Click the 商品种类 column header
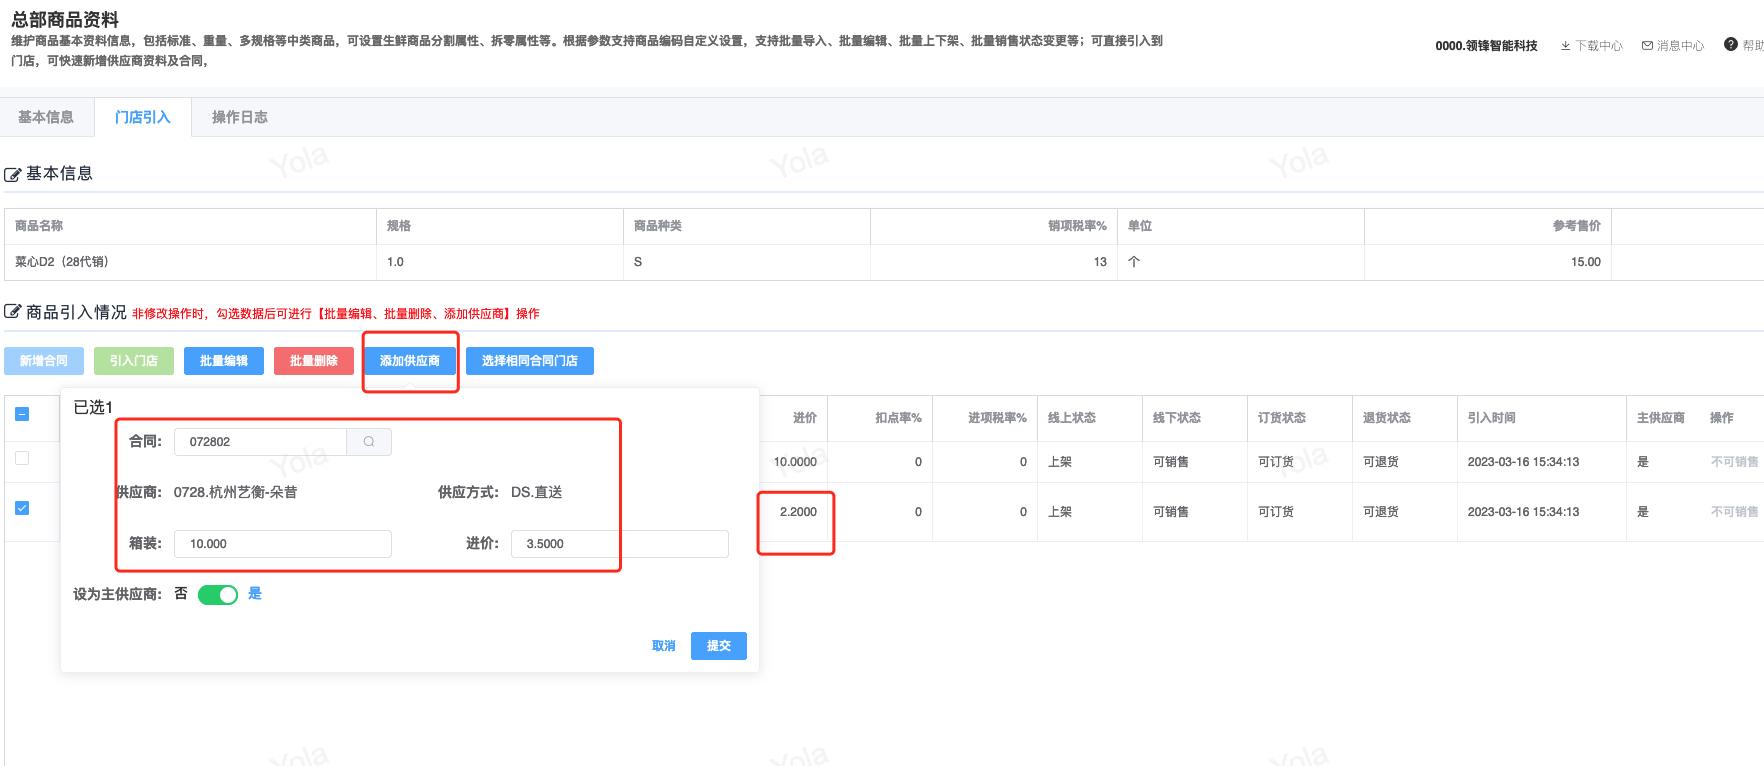Image resolution: width=1764 pixels, height=766 pixels. pyautogui.click(x=658, y=226)
